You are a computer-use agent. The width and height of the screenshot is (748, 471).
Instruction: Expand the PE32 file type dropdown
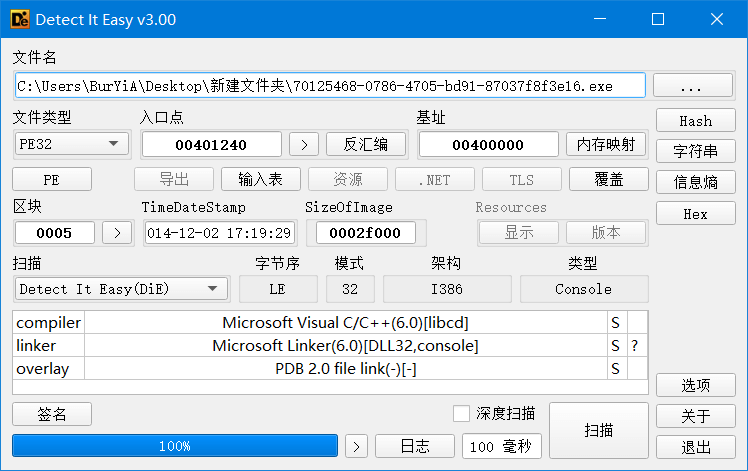[72, 144]
